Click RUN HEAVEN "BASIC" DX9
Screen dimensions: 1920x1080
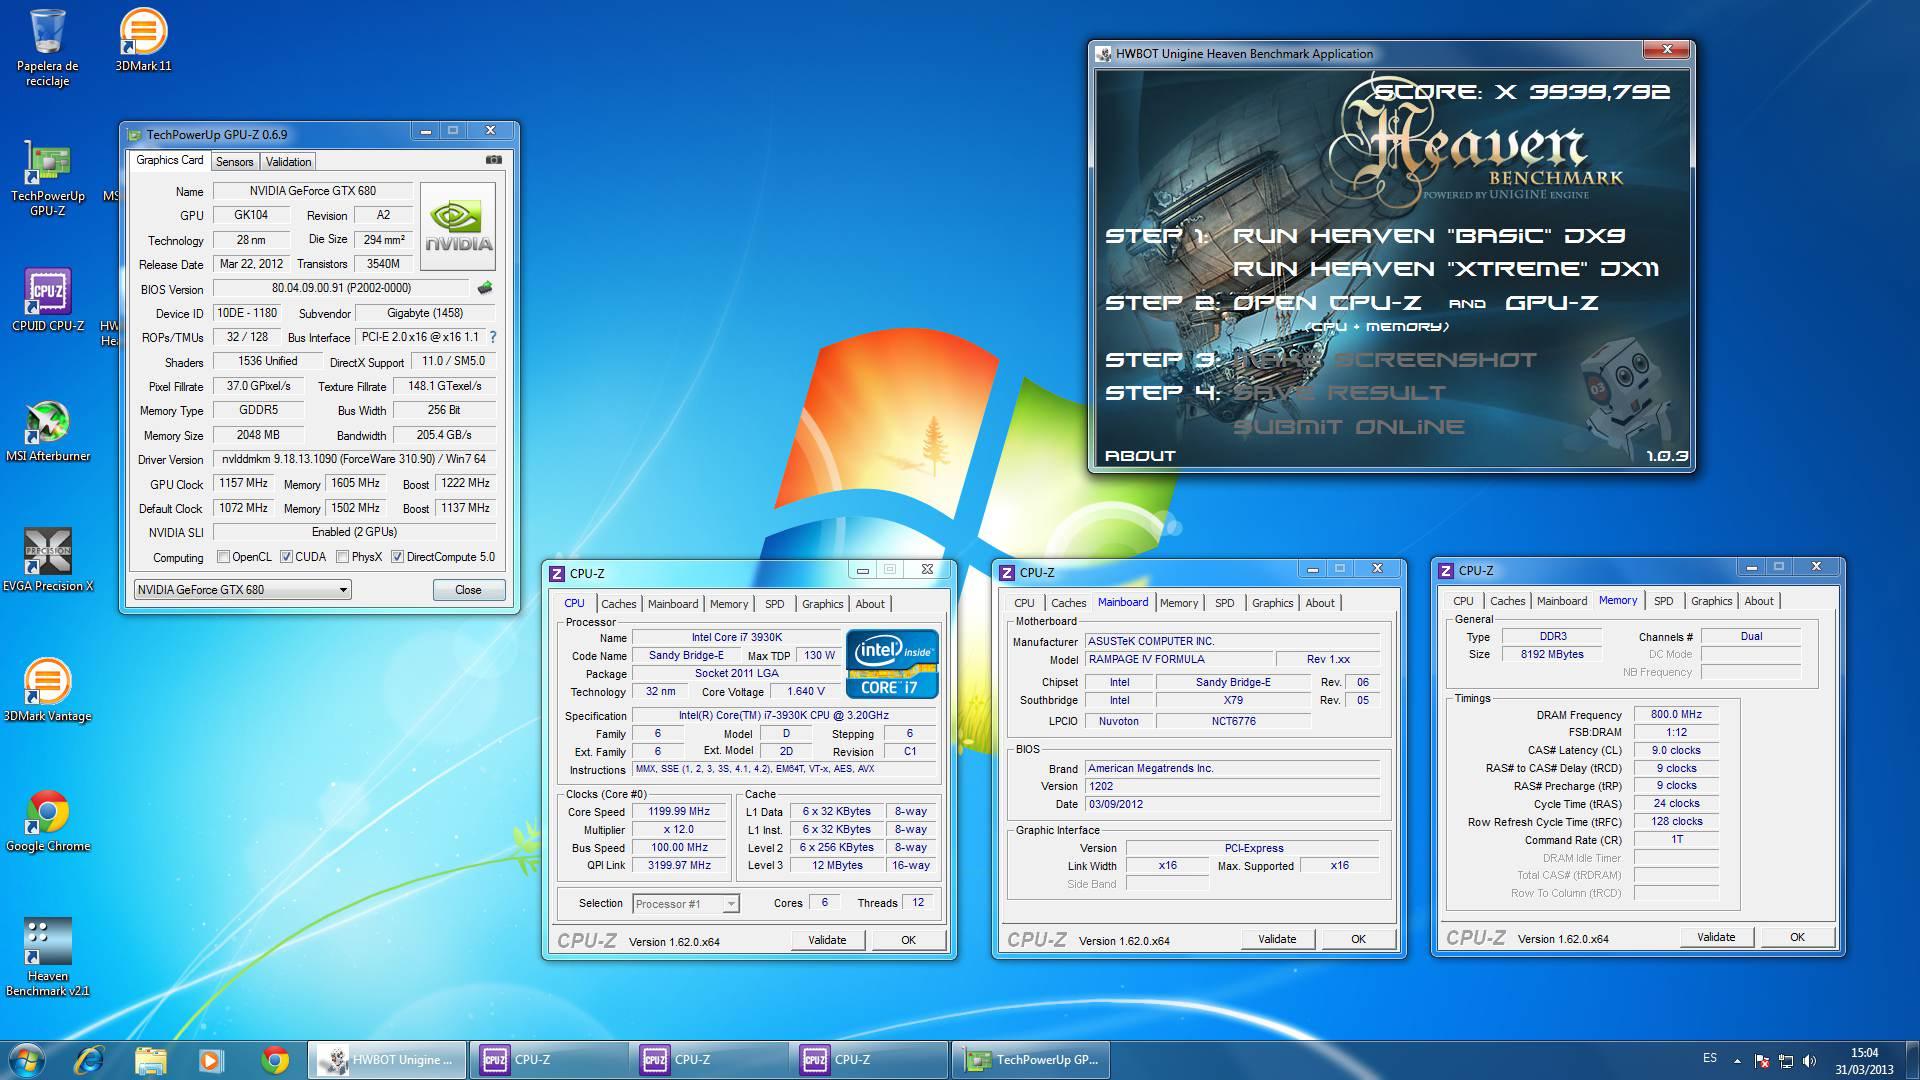pyautogui.click(x=1429, y=236)
